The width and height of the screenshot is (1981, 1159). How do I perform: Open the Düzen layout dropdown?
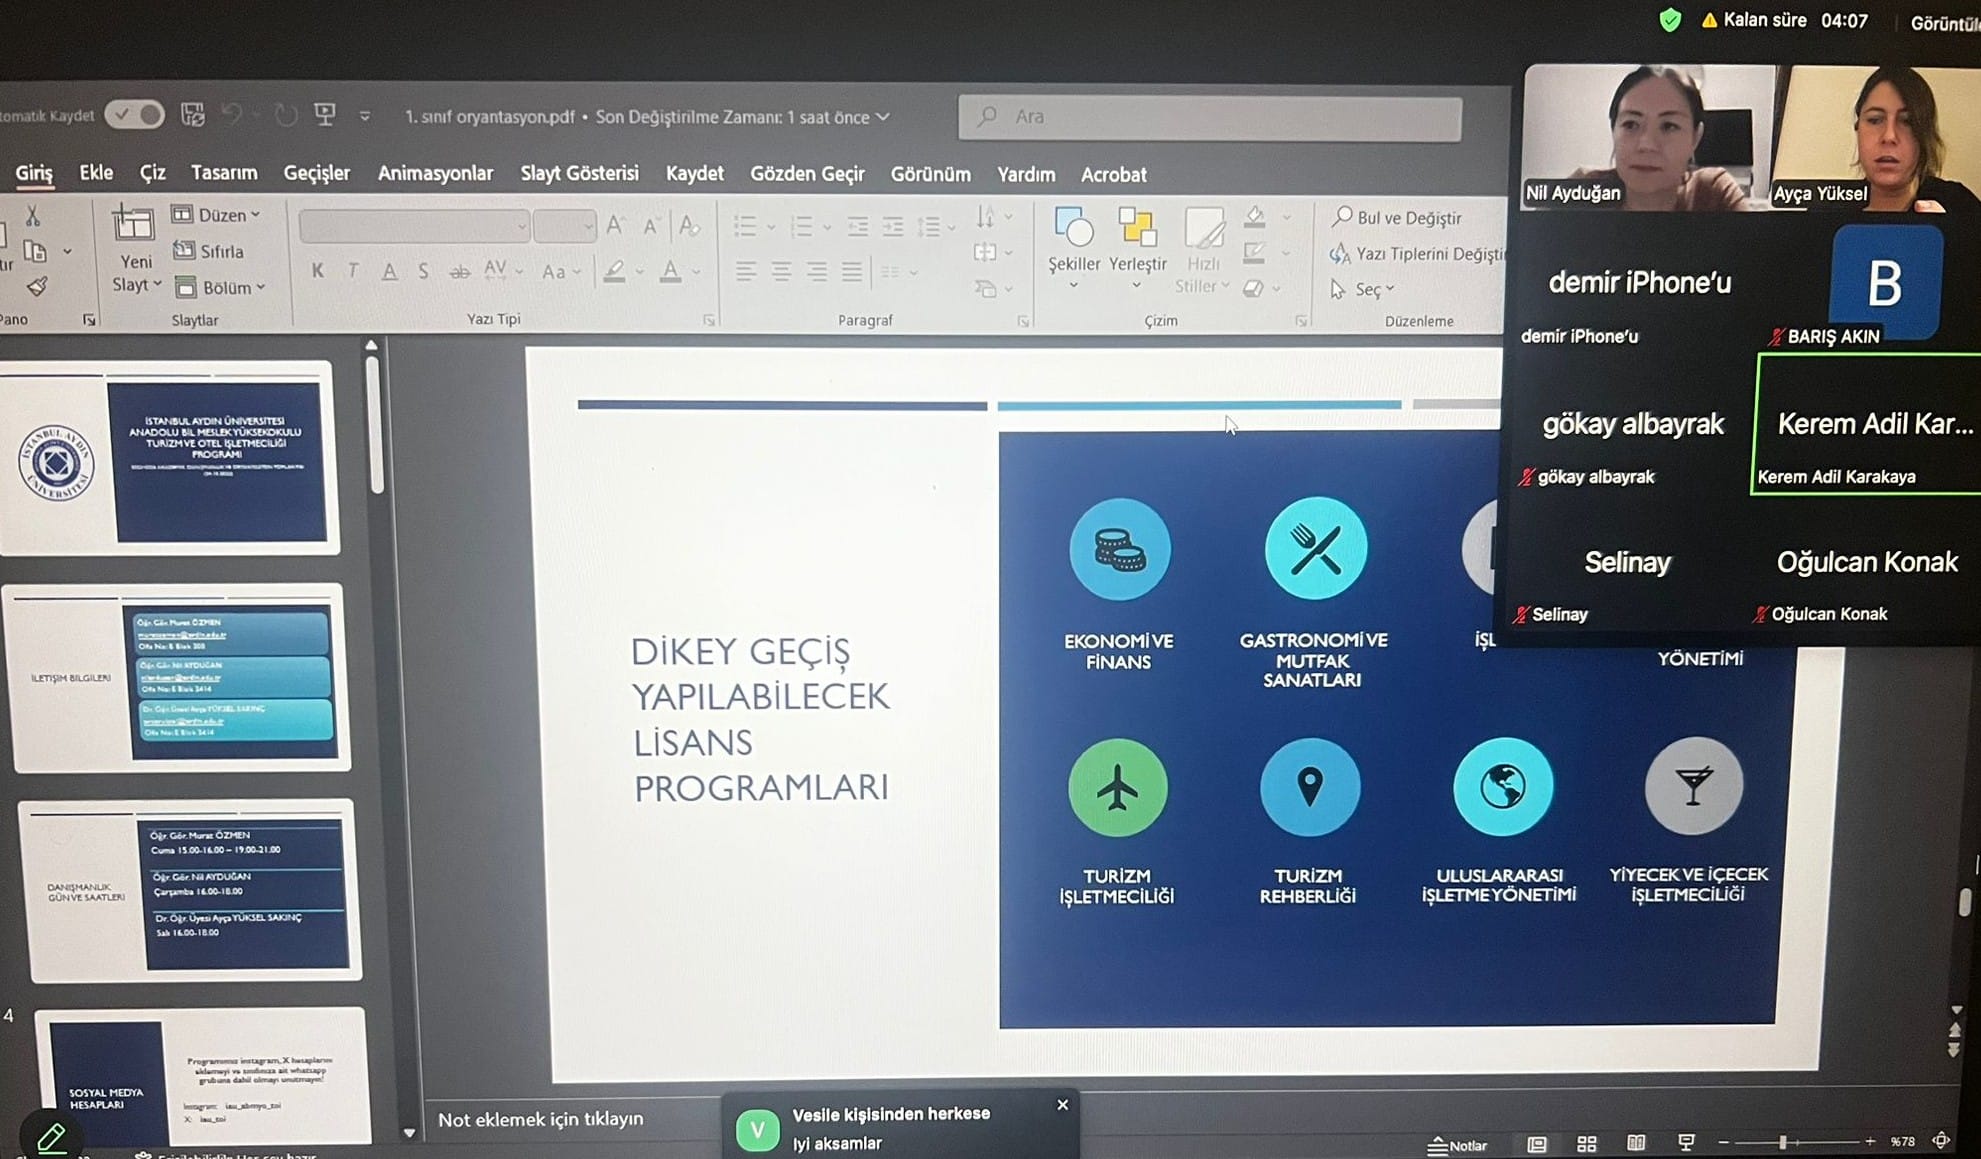pos(216,214)
